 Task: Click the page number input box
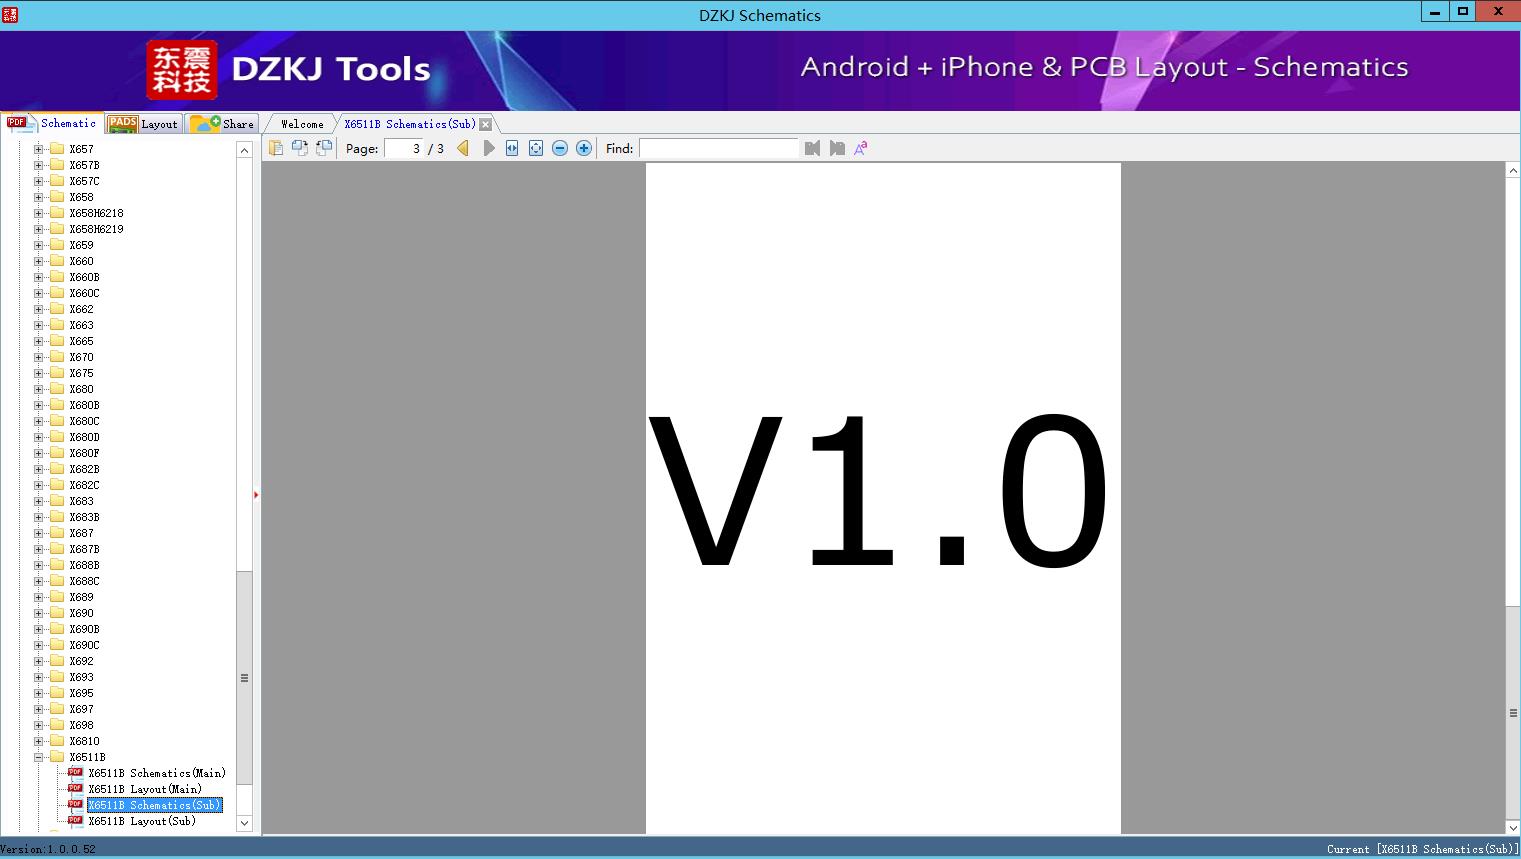coord(403,148)
